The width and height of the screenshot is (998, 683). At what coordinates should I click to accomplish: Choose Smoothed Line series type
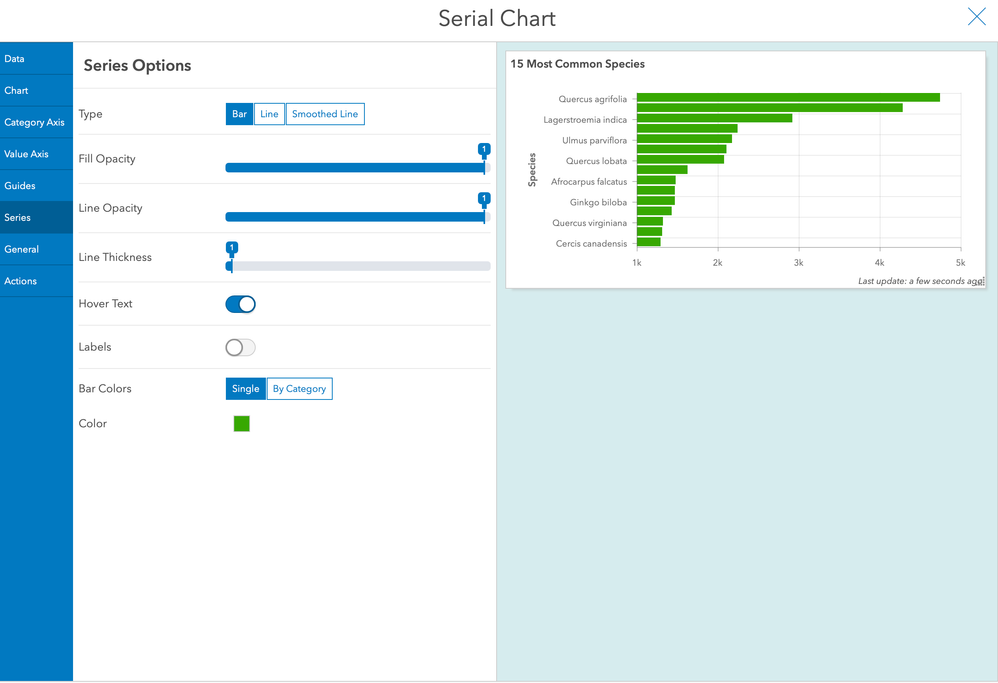(325, 114)
